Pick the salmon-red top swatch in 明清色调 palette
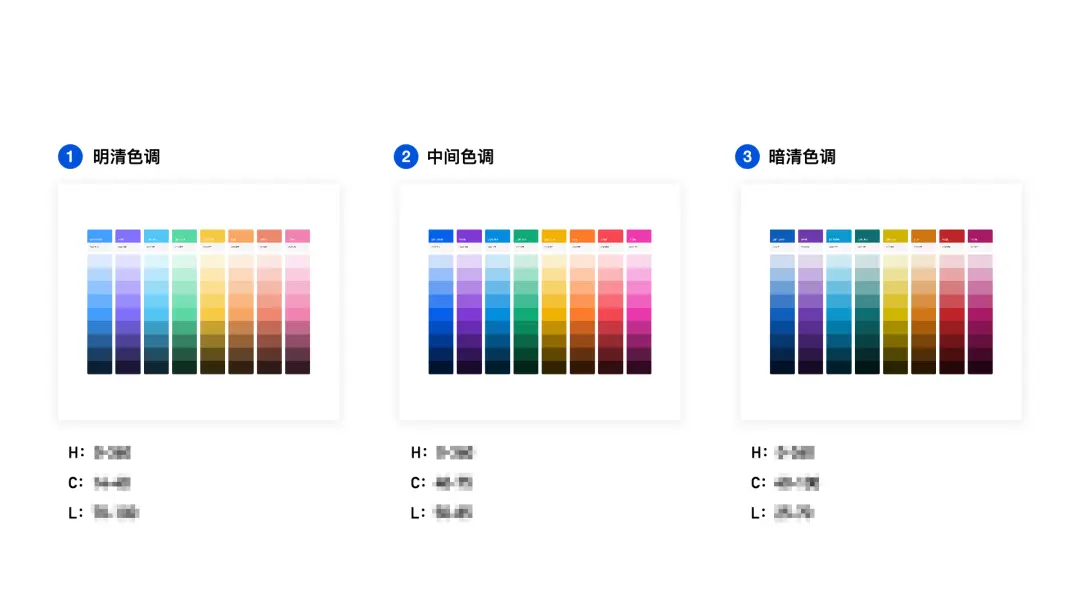1080x608 pixels. (269, 236)
